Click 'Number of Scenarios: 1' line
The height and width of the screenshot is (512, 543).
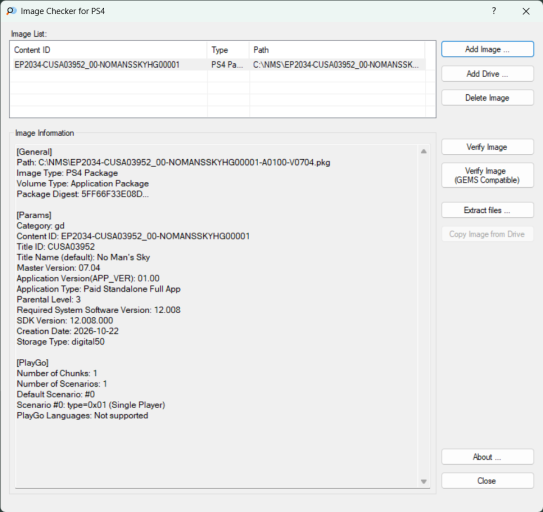coord(62,384)
